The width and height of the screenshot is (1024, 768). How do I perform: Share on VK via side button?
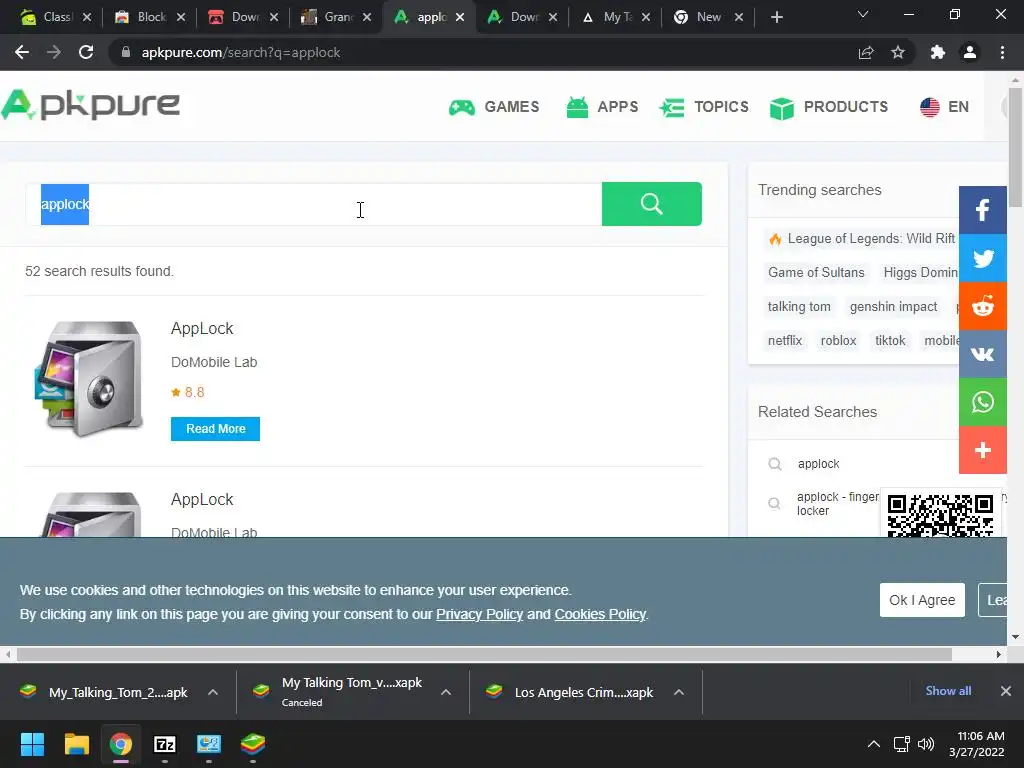[983, 354]
